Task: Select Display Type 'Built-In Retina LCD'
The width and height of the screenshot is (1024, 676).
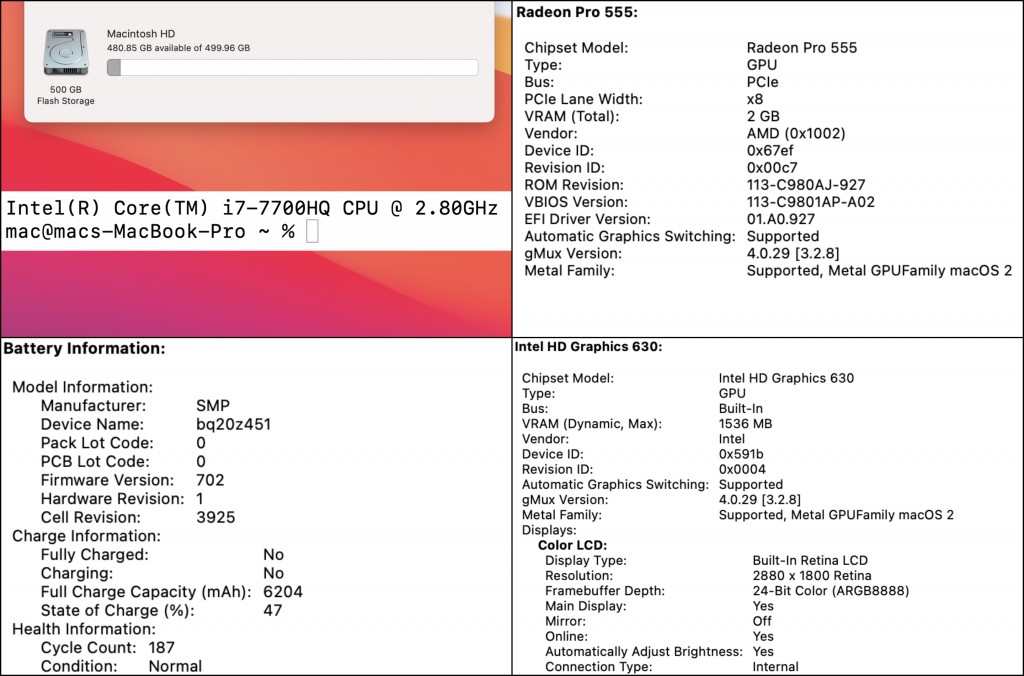Action: [810, 560]
